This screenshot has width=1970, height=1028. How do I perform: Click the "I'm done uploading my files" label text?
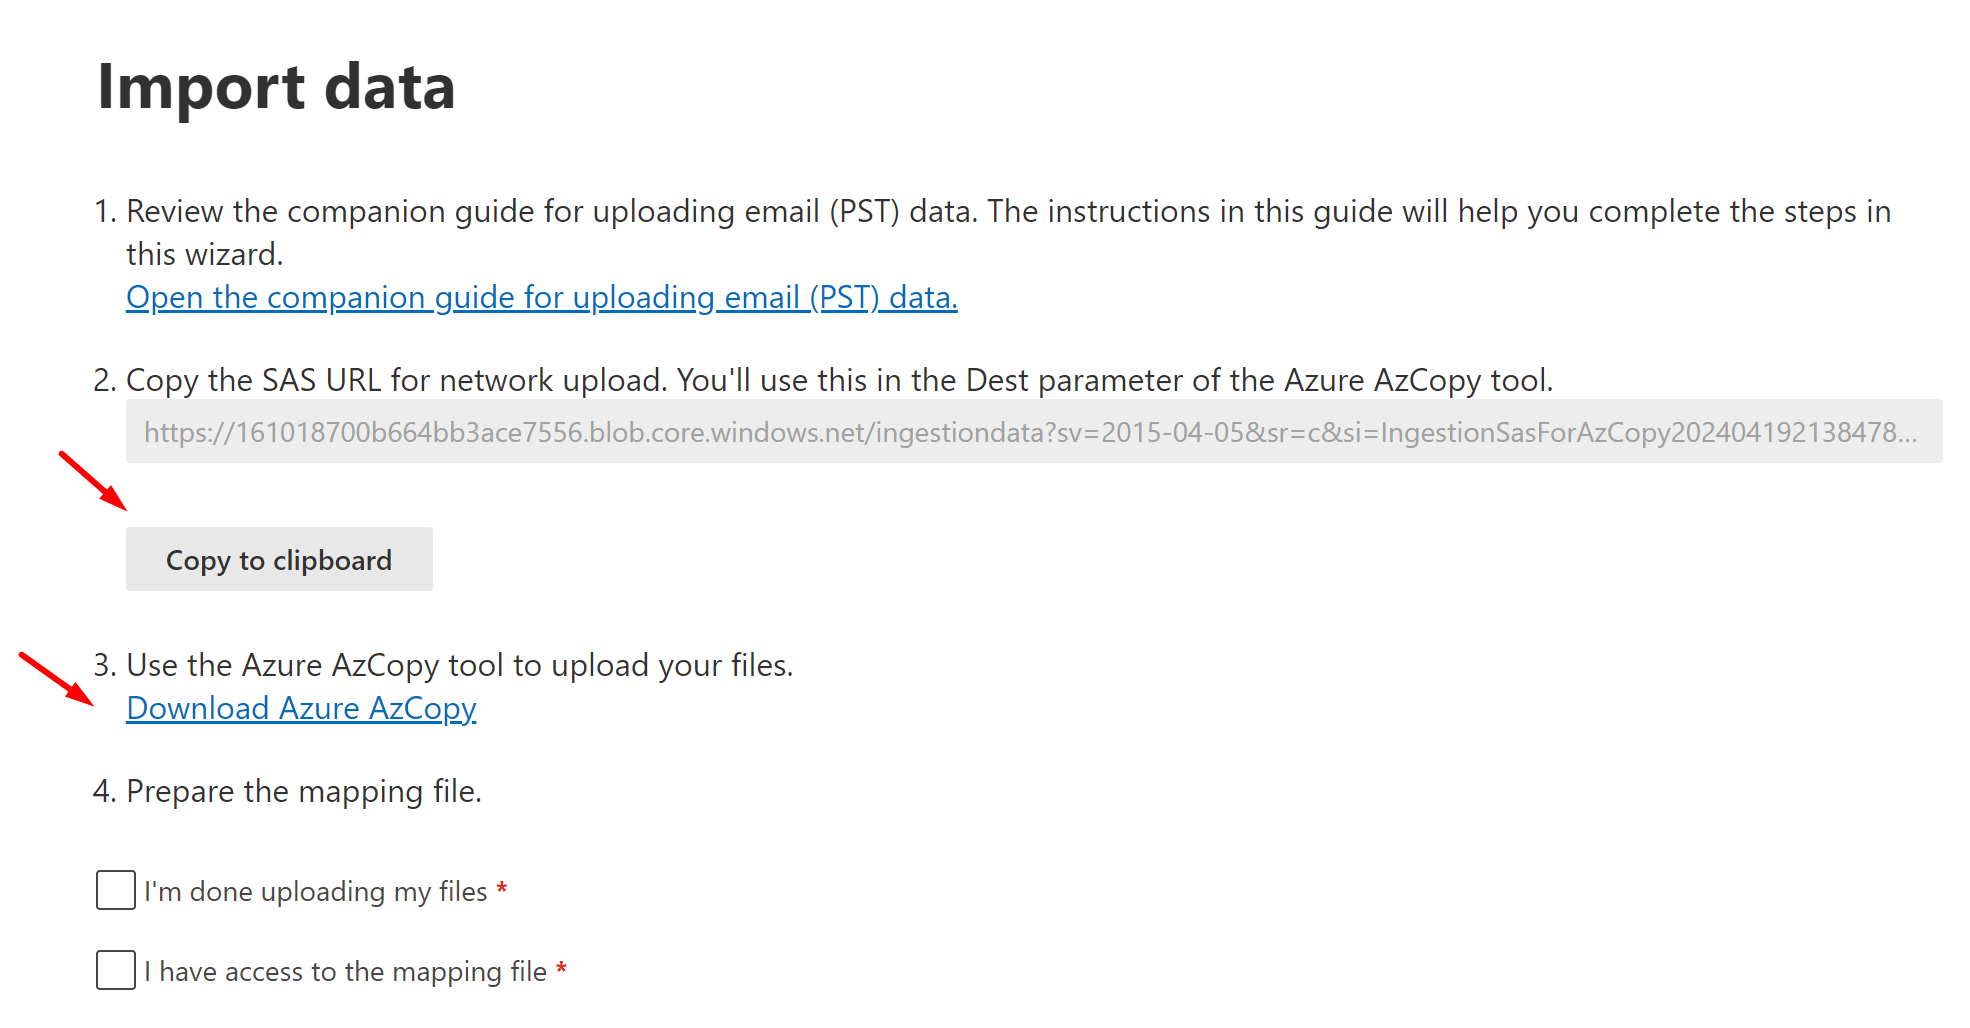click(315, 891)
